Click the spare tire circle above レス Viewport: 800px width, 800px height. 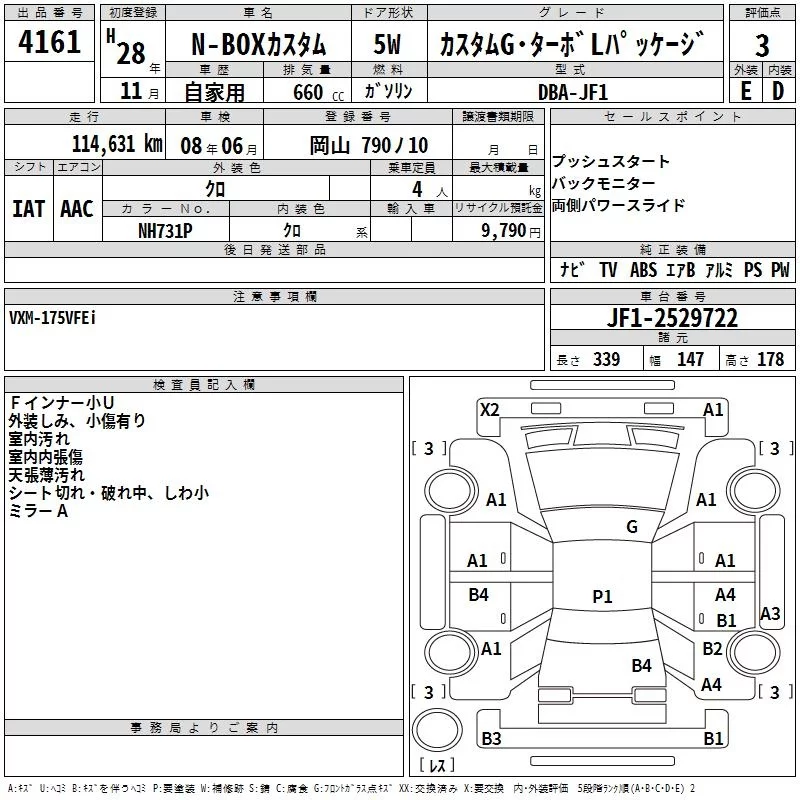pyautogui.click(x=437, y=730)
